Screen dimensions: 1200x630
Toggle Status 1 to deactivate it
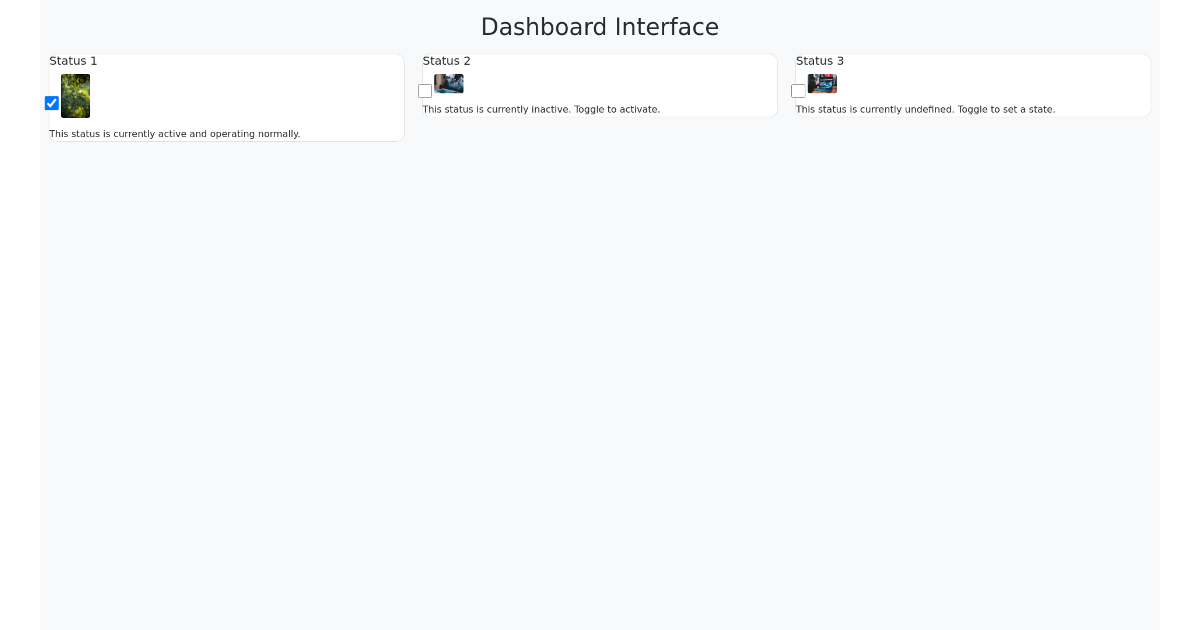52,103
